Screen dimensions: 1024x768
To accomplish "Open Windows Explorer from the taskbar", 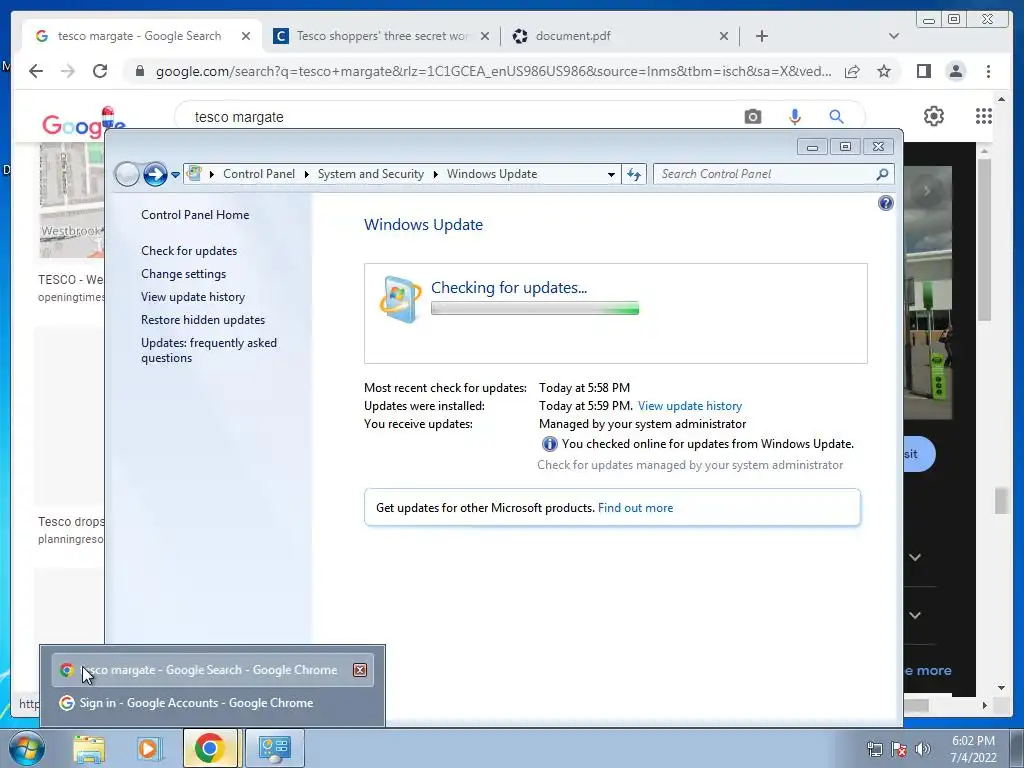I will [x=89, y=748].
